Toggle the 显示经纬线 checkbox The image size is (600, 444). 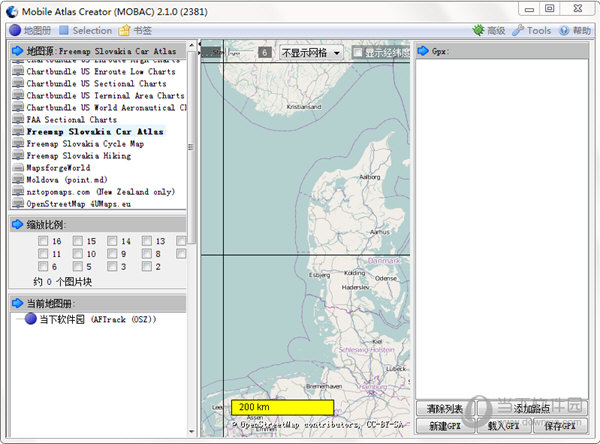tap(357, 52)
